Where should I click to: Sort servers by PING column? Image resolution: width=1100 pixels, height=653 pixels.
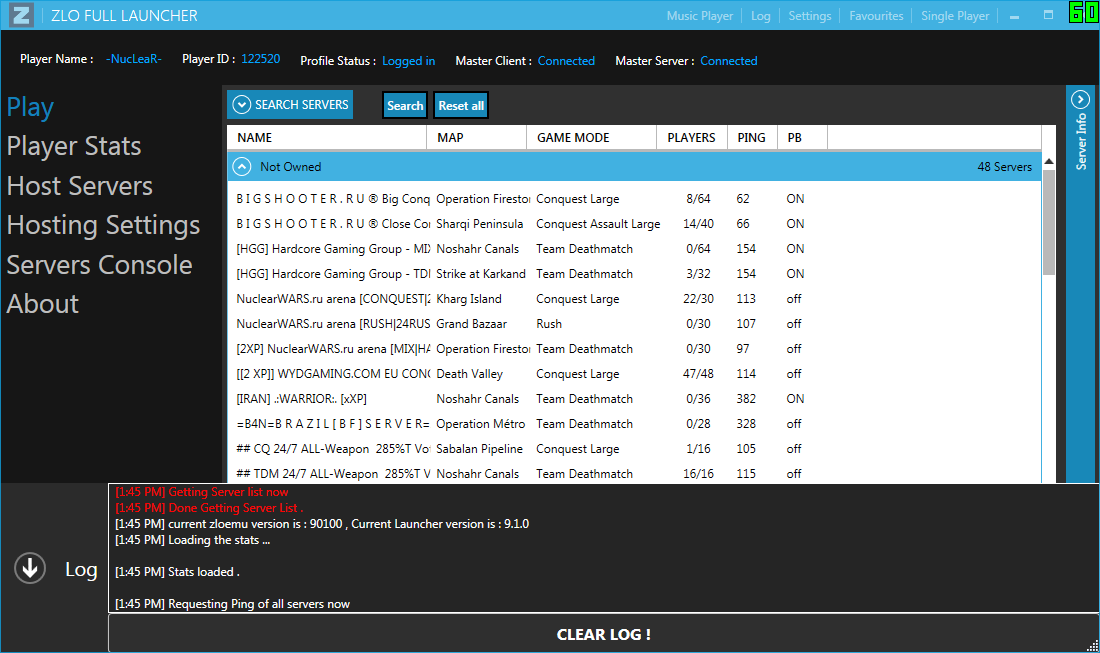point(752,137)
